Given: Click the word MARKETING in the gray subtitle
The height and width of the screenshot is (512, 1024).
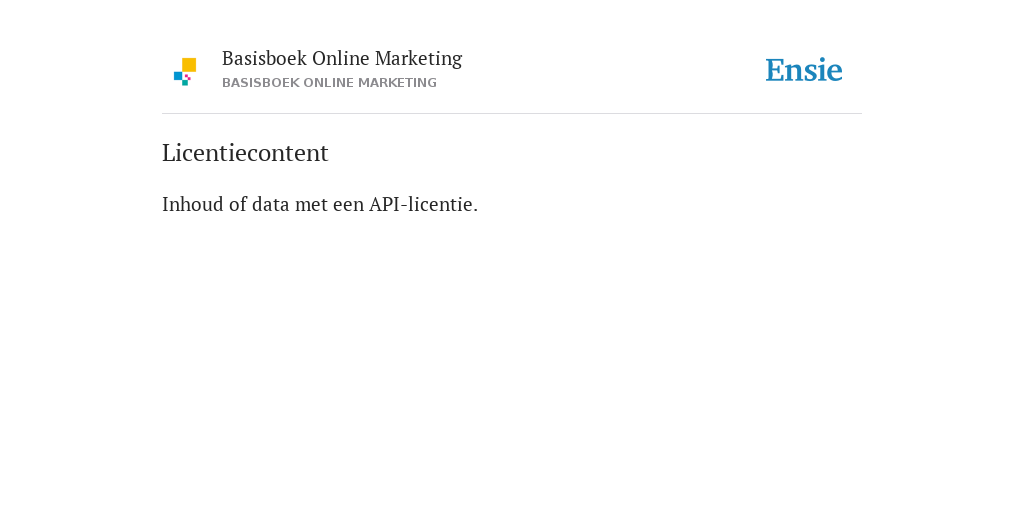Looking at the screenshot, I should [397, 83].
